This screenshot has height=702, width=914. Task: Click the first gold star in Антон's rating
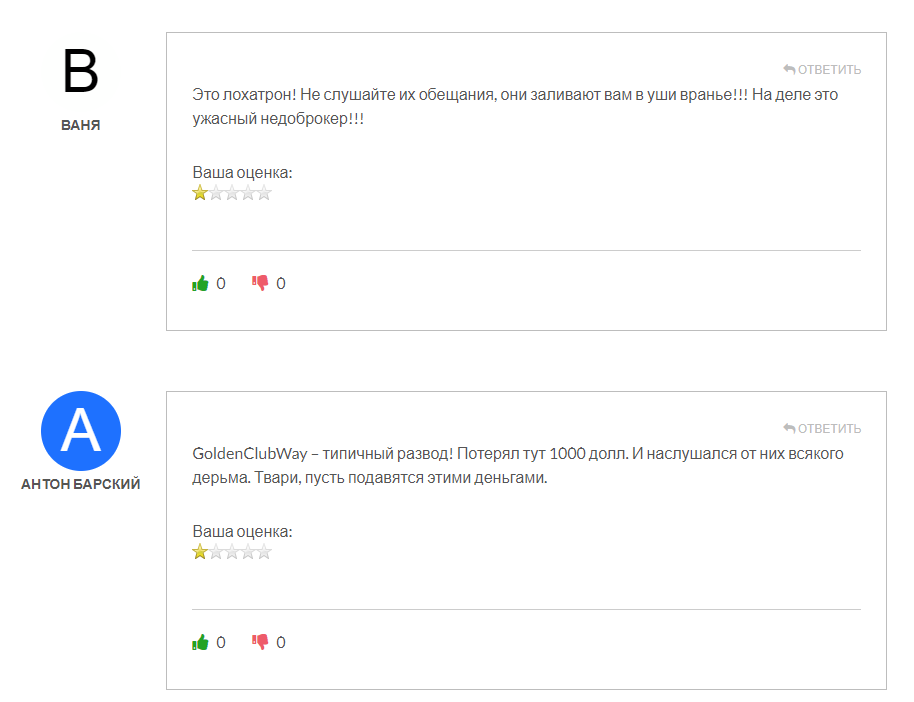(200, 552)
